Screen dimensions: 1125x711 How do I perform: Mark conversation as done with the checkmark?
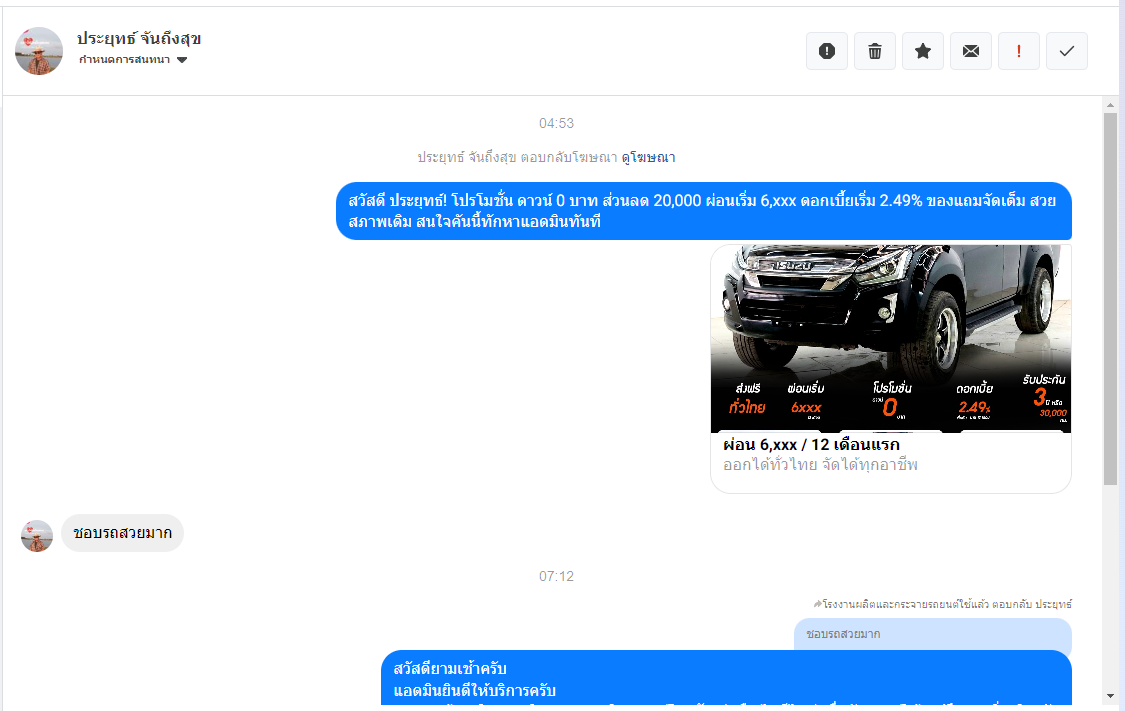pyautogui.click(x=1067, y=51)
